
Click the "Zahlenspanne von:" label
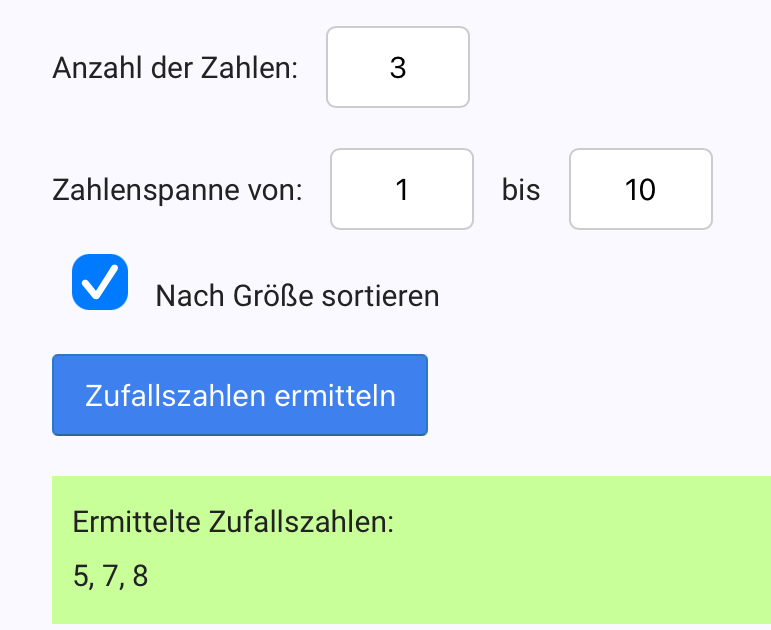pyautogui.click(x=177, y=189)
